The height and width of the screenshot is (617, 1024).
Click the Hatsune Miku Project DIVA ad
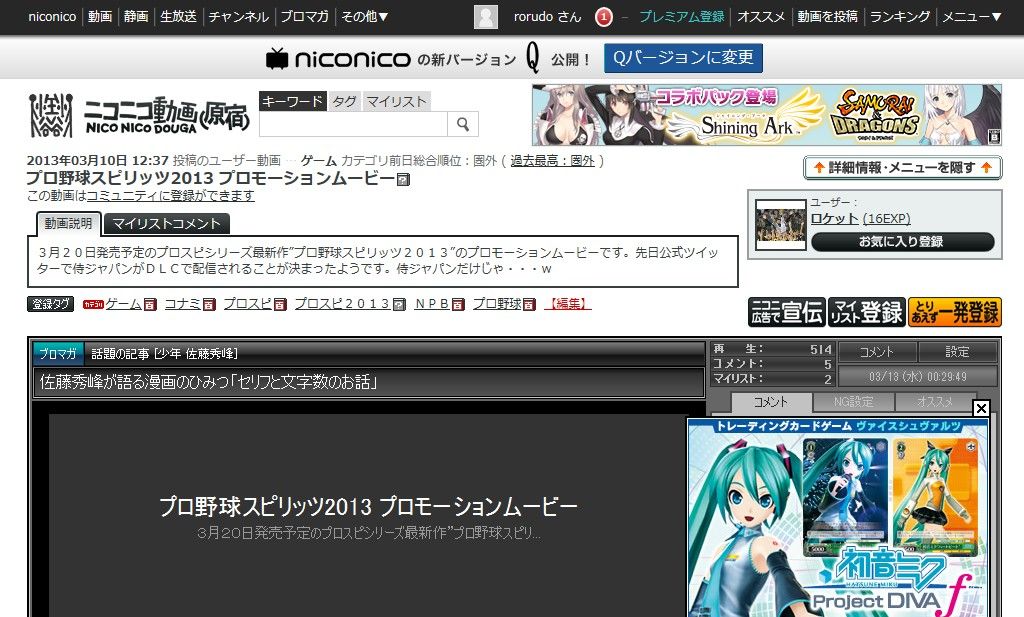pyautogui.click(x=838, y=519)
